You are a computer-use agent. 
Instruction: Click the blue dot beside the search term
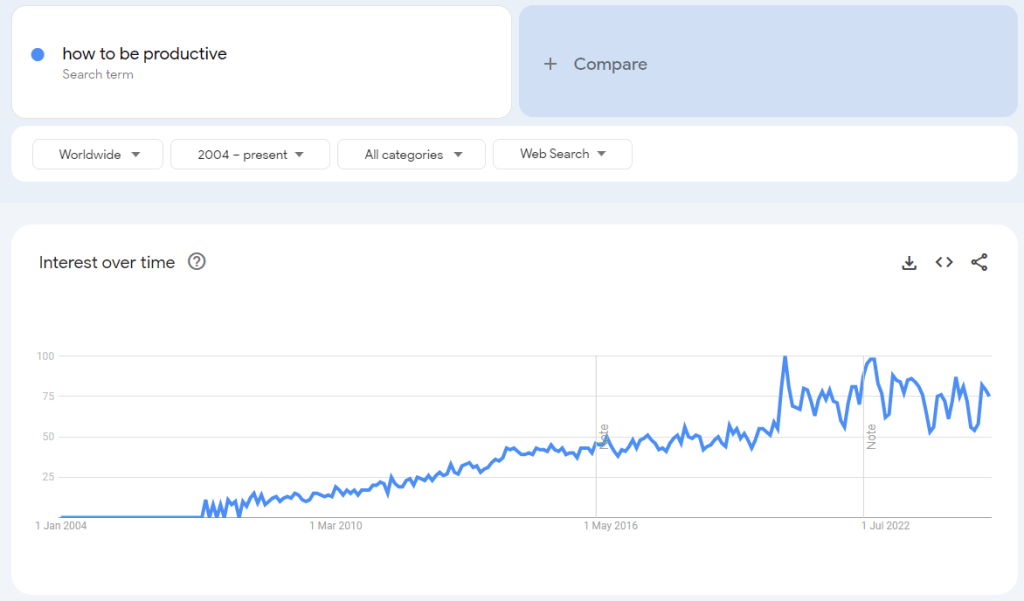click(38, 54)
